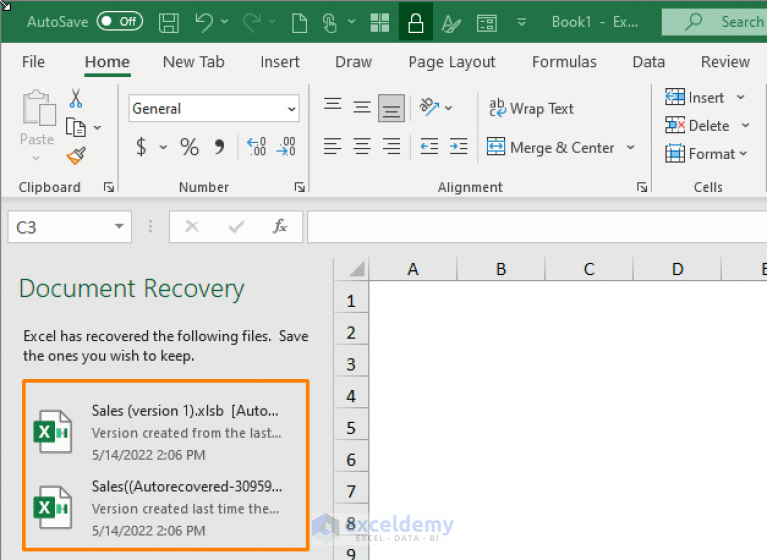
Task: Open the Format cells menu button
Action: coord(706,154)
